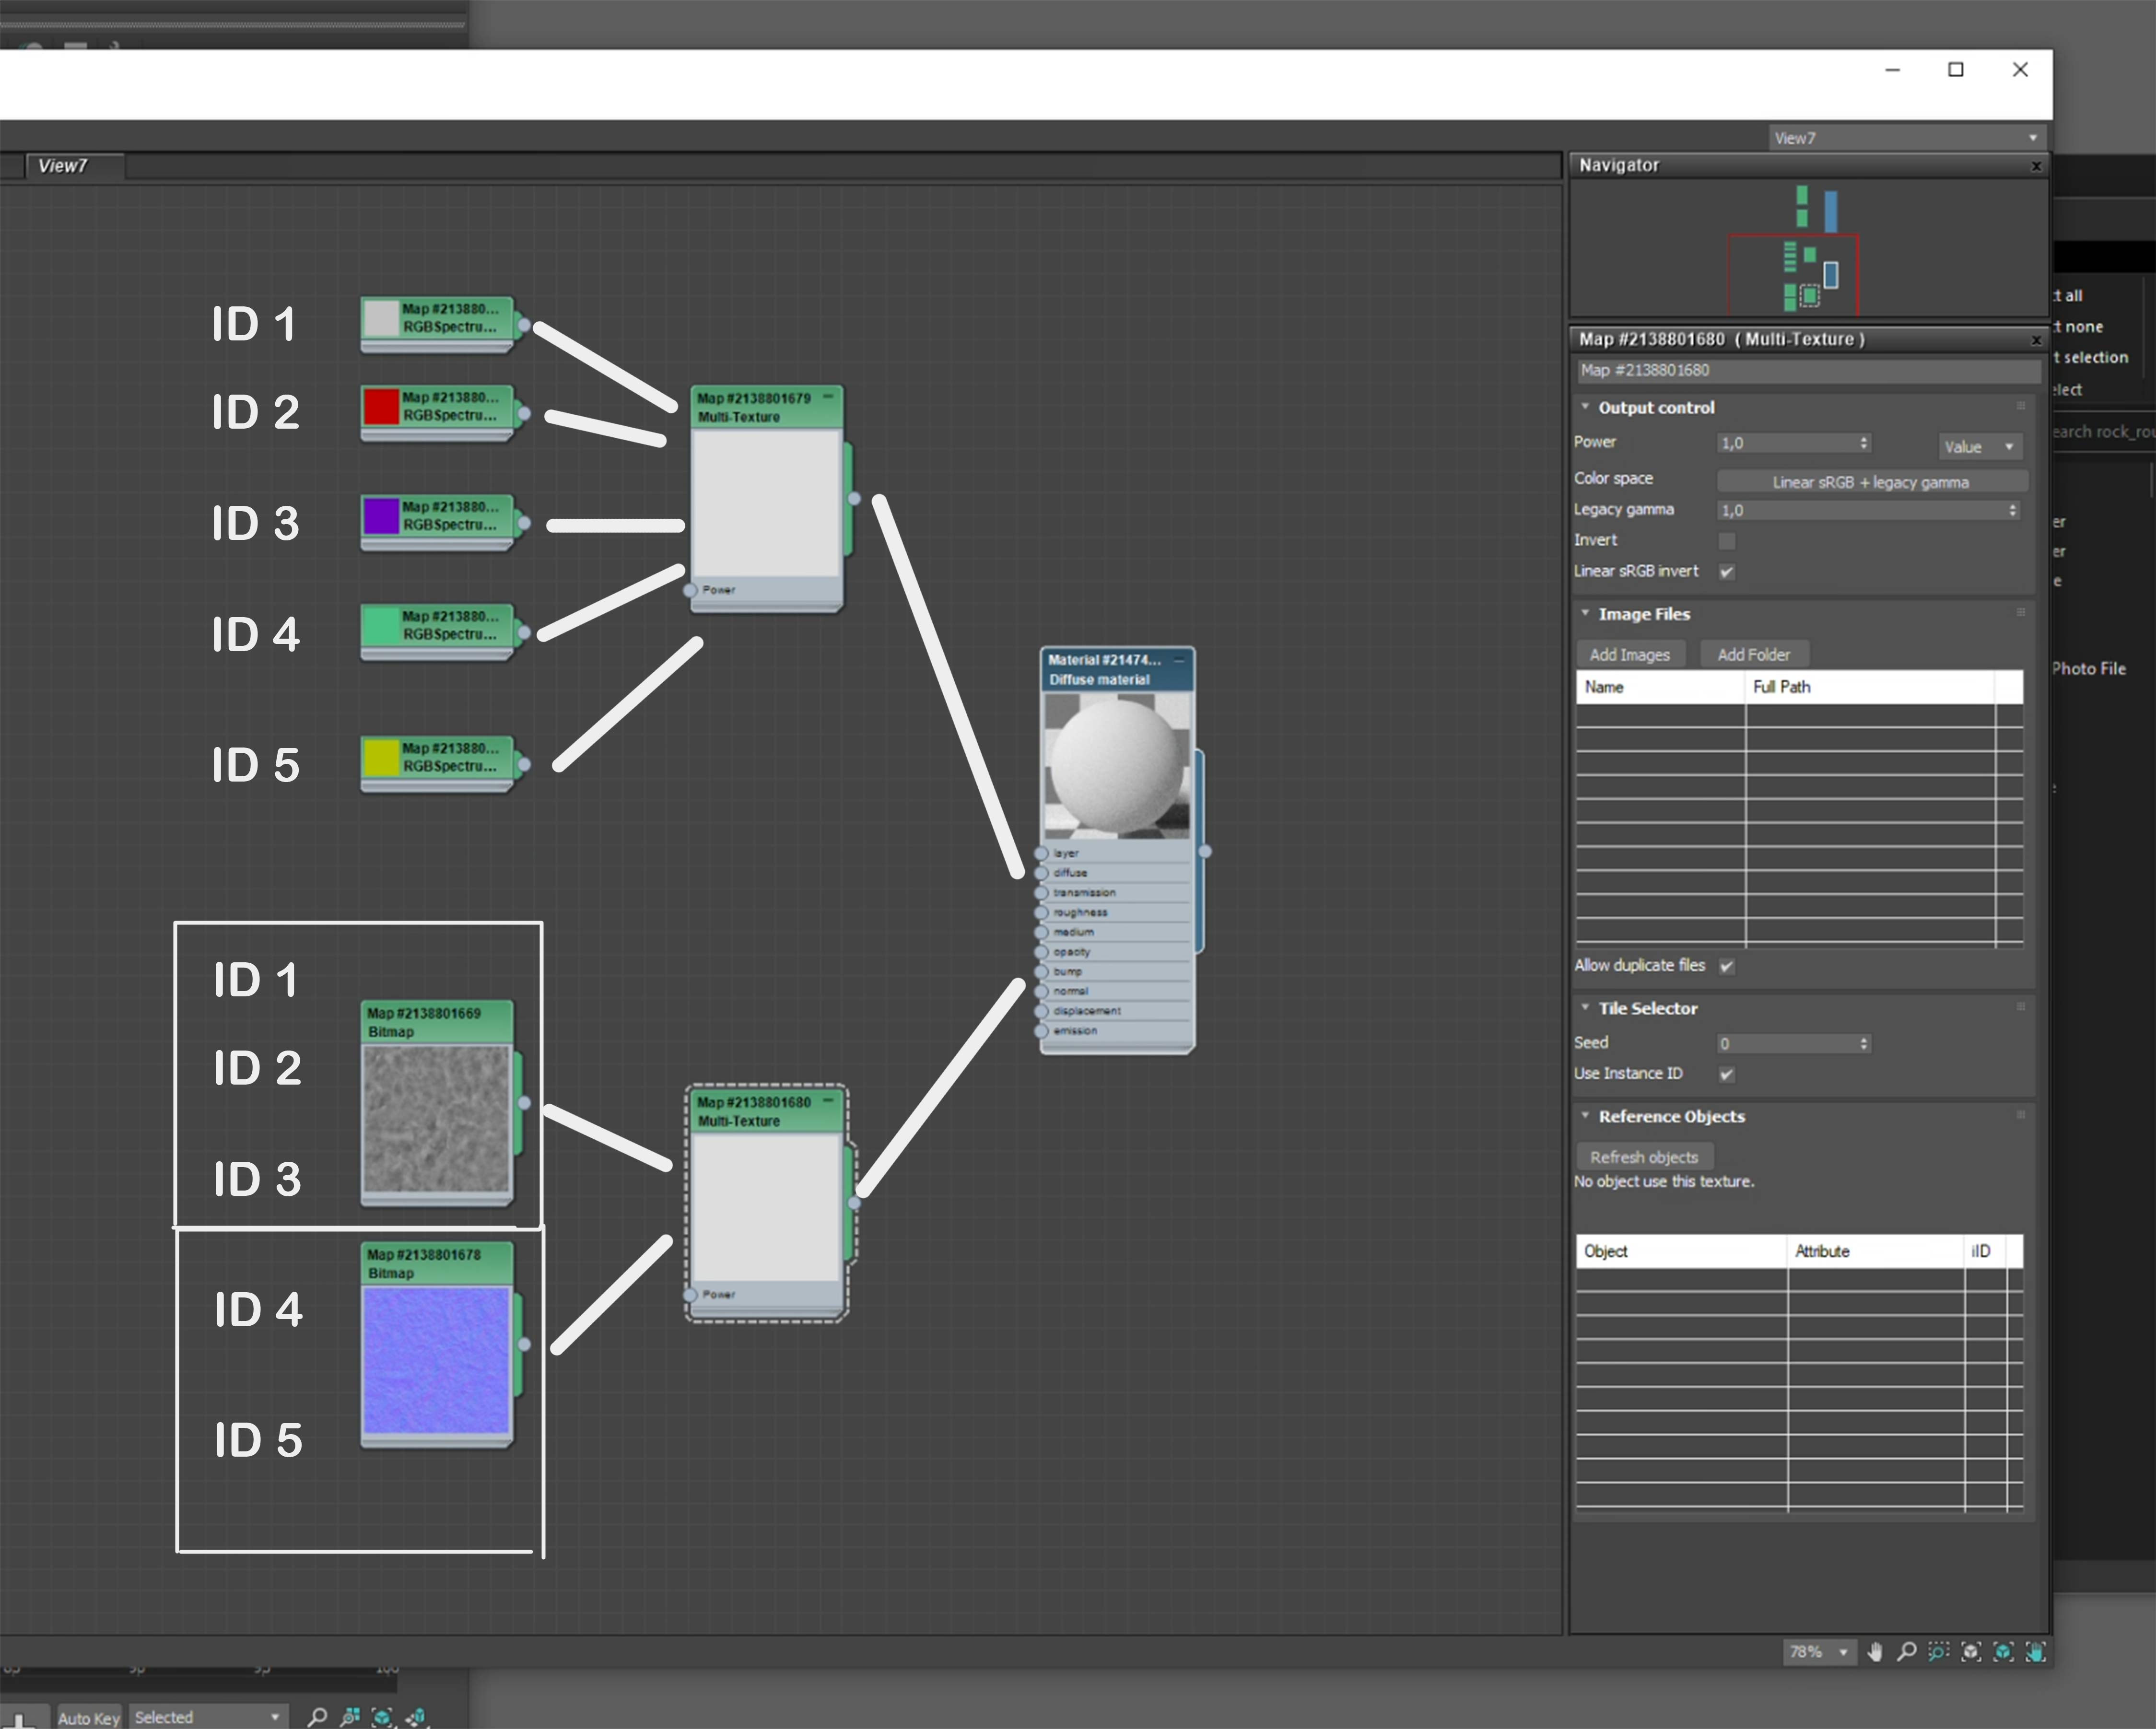The image size is (2156, 1729).
Task: Activate Zoom Region tool
Action: 1939,1652
